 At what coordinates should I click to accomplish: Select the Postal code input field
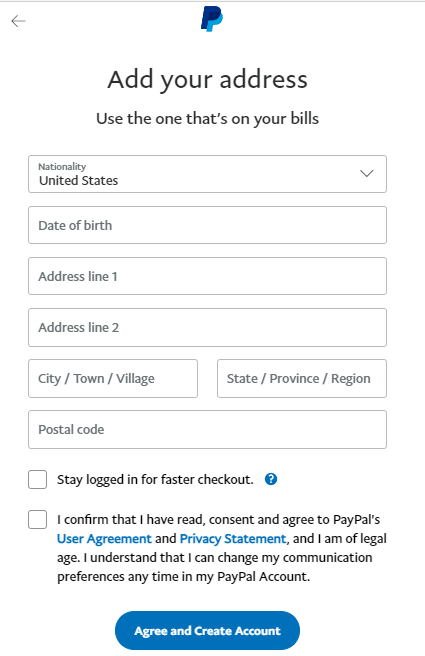[x=207, y=430]
